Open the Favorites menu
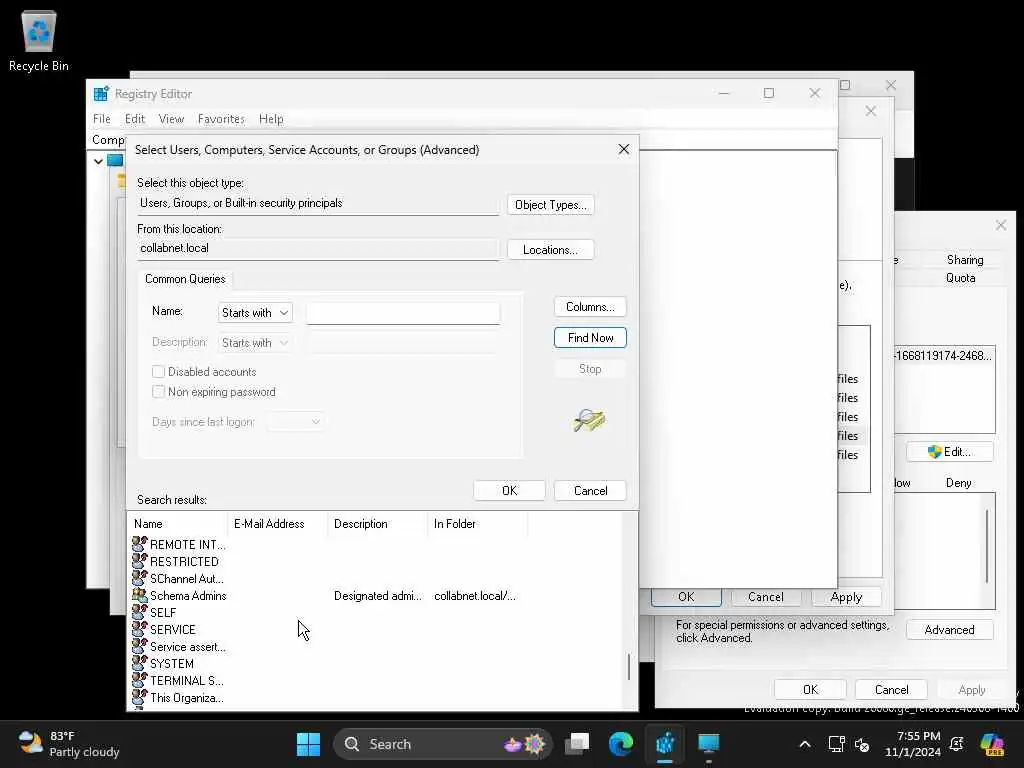 click(221, 119)
